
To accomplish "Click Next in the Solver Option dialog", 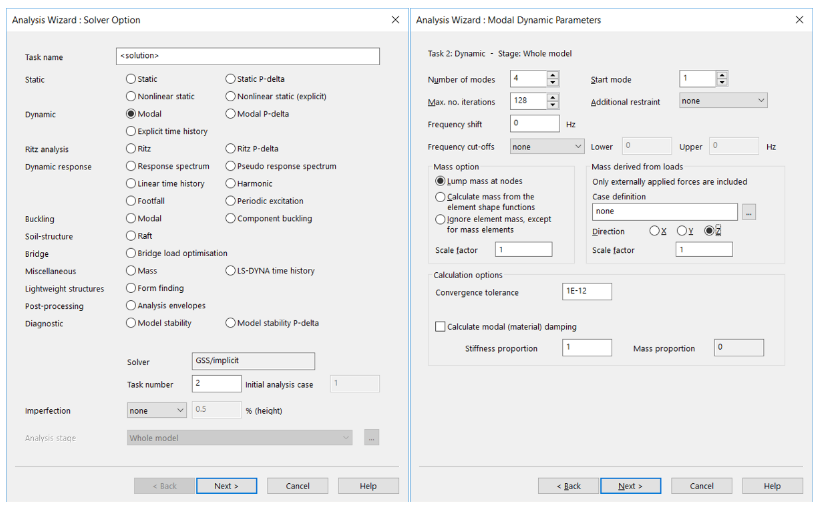I will pyautogui.click(x=225, y=486).
